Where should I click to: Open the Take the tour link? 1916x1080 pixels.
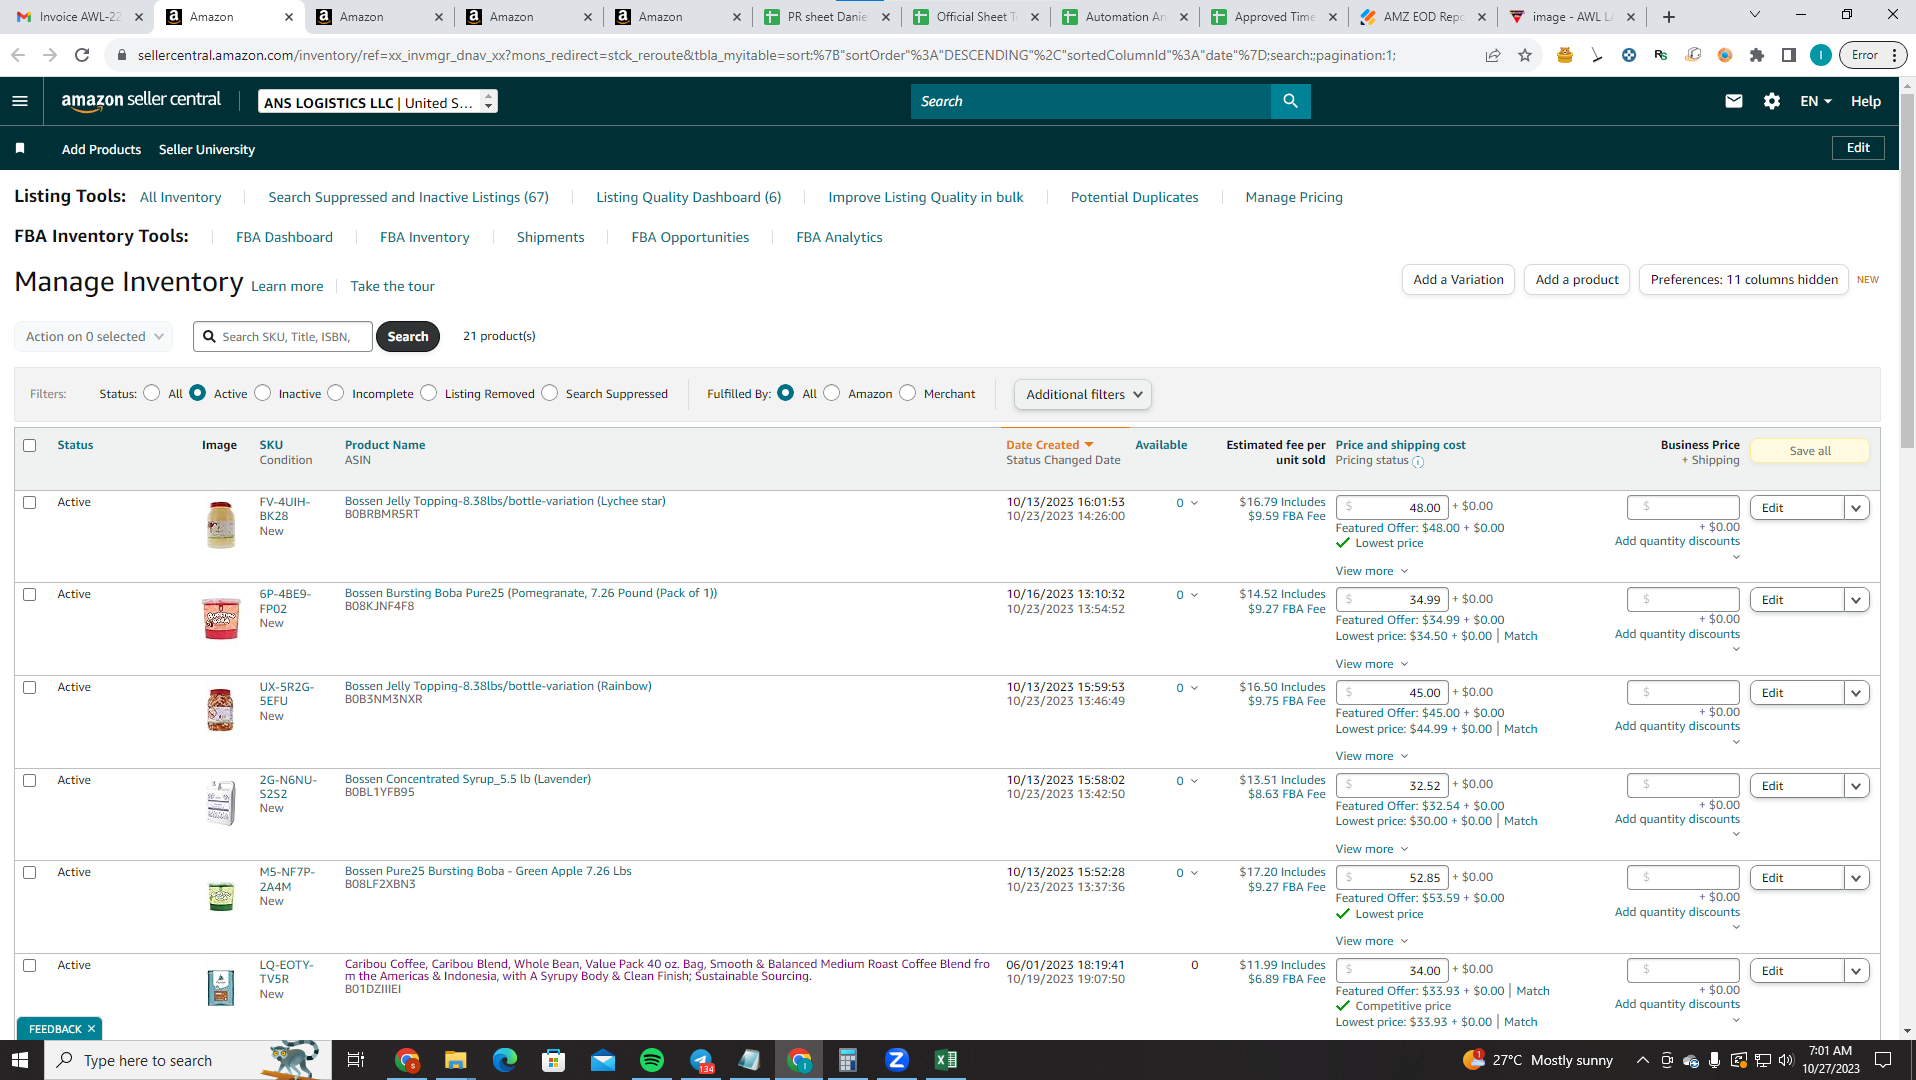click(392, 286)
